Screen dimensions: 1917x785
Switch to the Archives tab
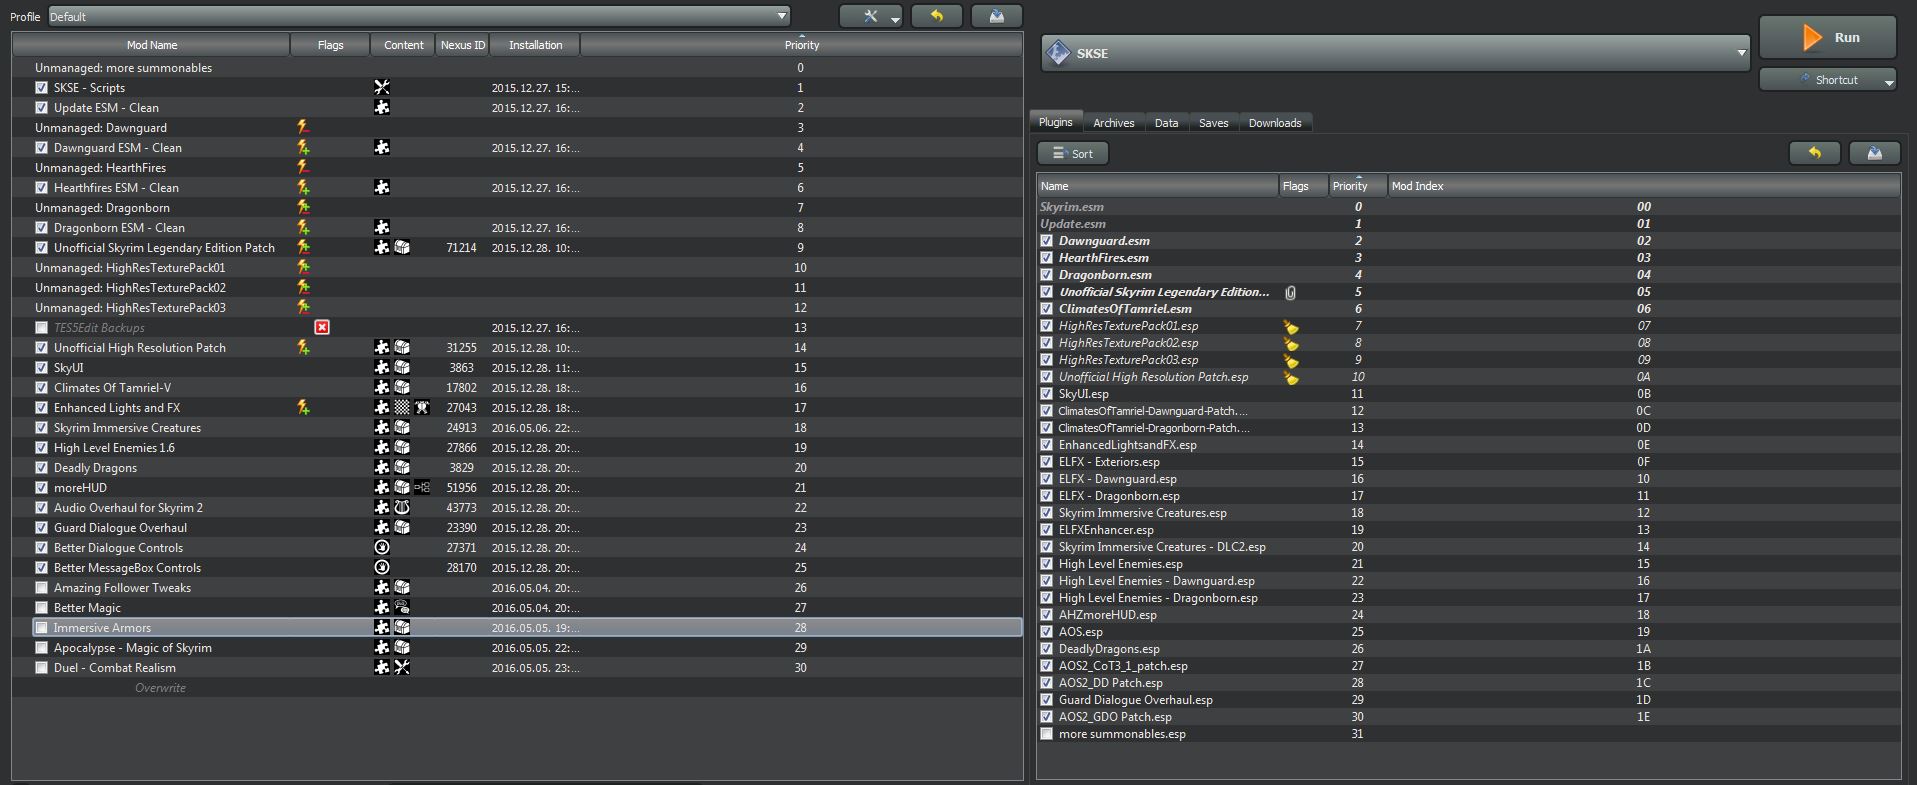pyautogui.click(x=1113, y=123)
